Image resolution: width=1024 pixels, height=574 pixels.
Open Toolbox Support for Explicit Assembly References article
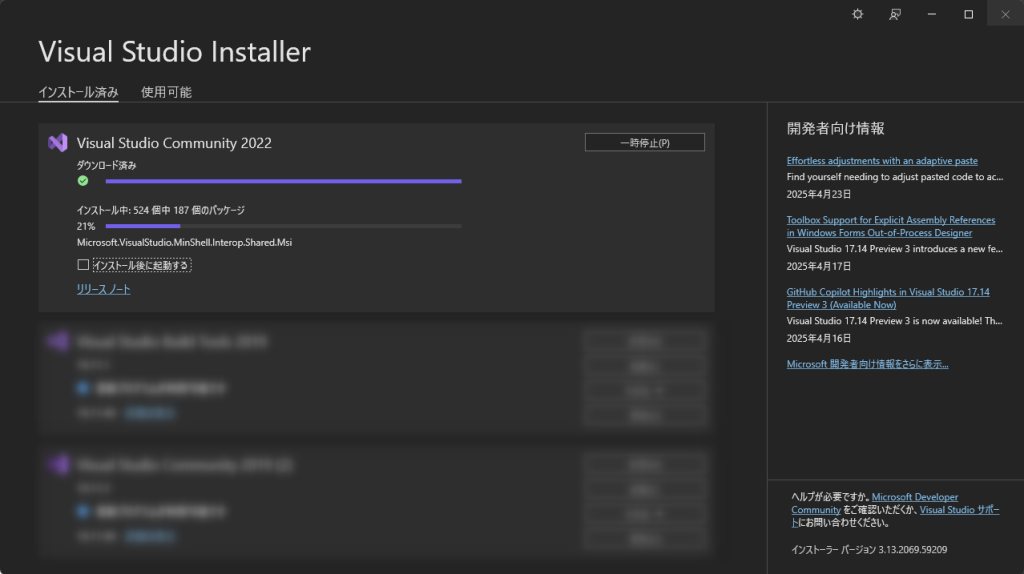point(891,226)
